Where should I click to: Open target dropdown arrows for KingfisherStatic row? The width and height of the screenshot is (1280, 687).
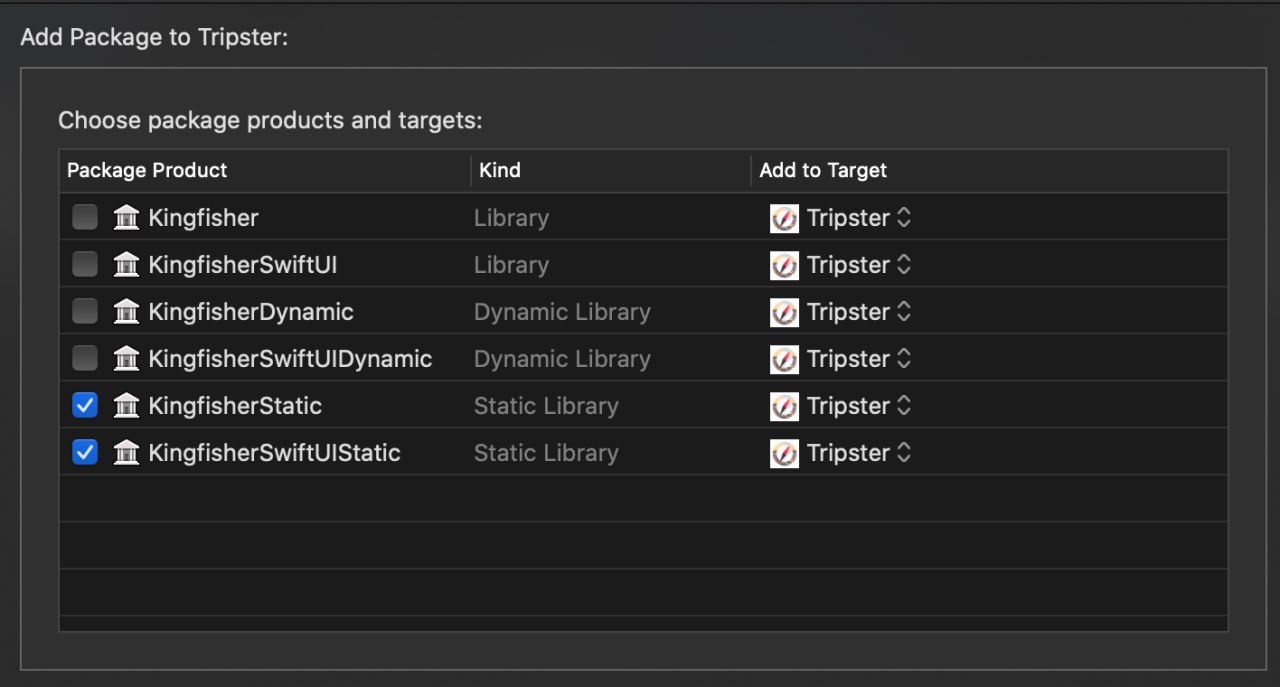click(904, 406)
